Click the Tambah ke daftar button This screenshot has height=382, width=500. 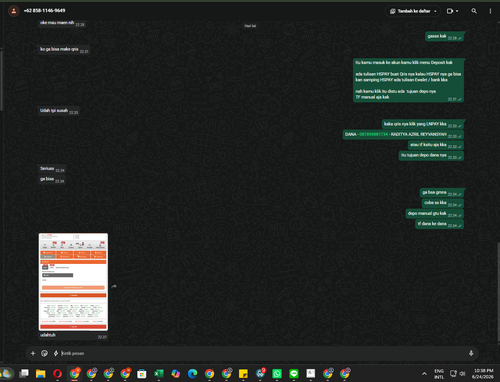(x=413, y=11)
